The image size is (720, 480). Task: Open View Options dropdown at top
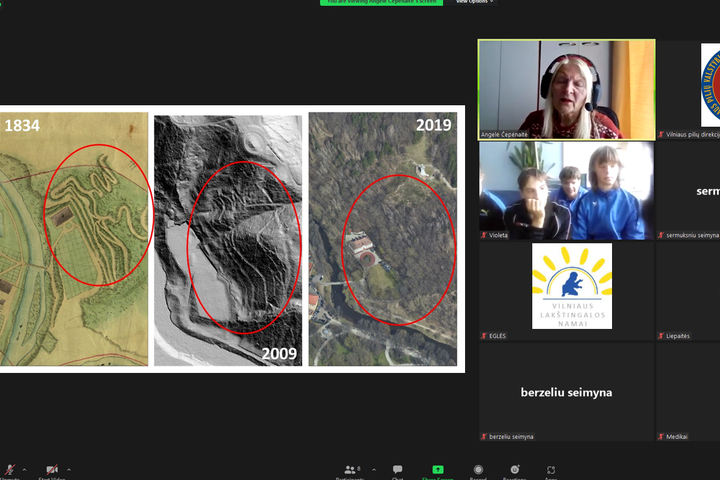[x=474, y=2]
